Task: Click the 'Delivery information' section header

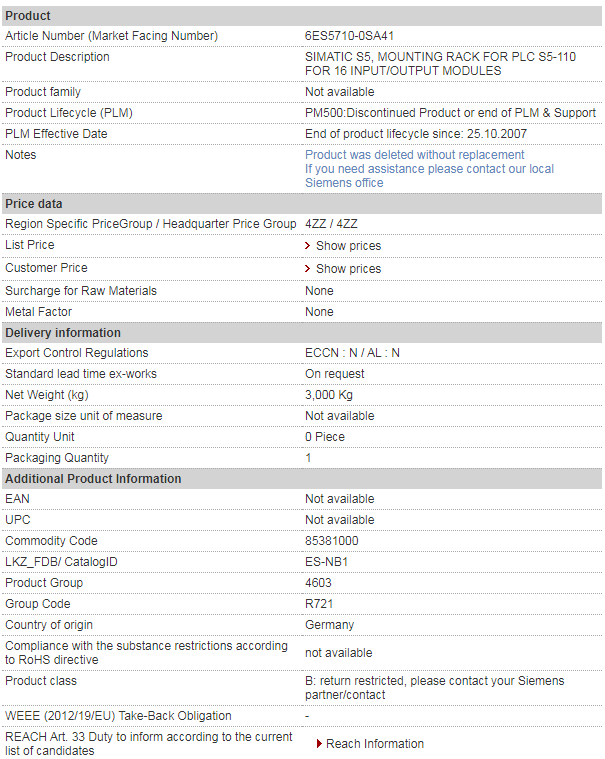Action: [63, 333]
